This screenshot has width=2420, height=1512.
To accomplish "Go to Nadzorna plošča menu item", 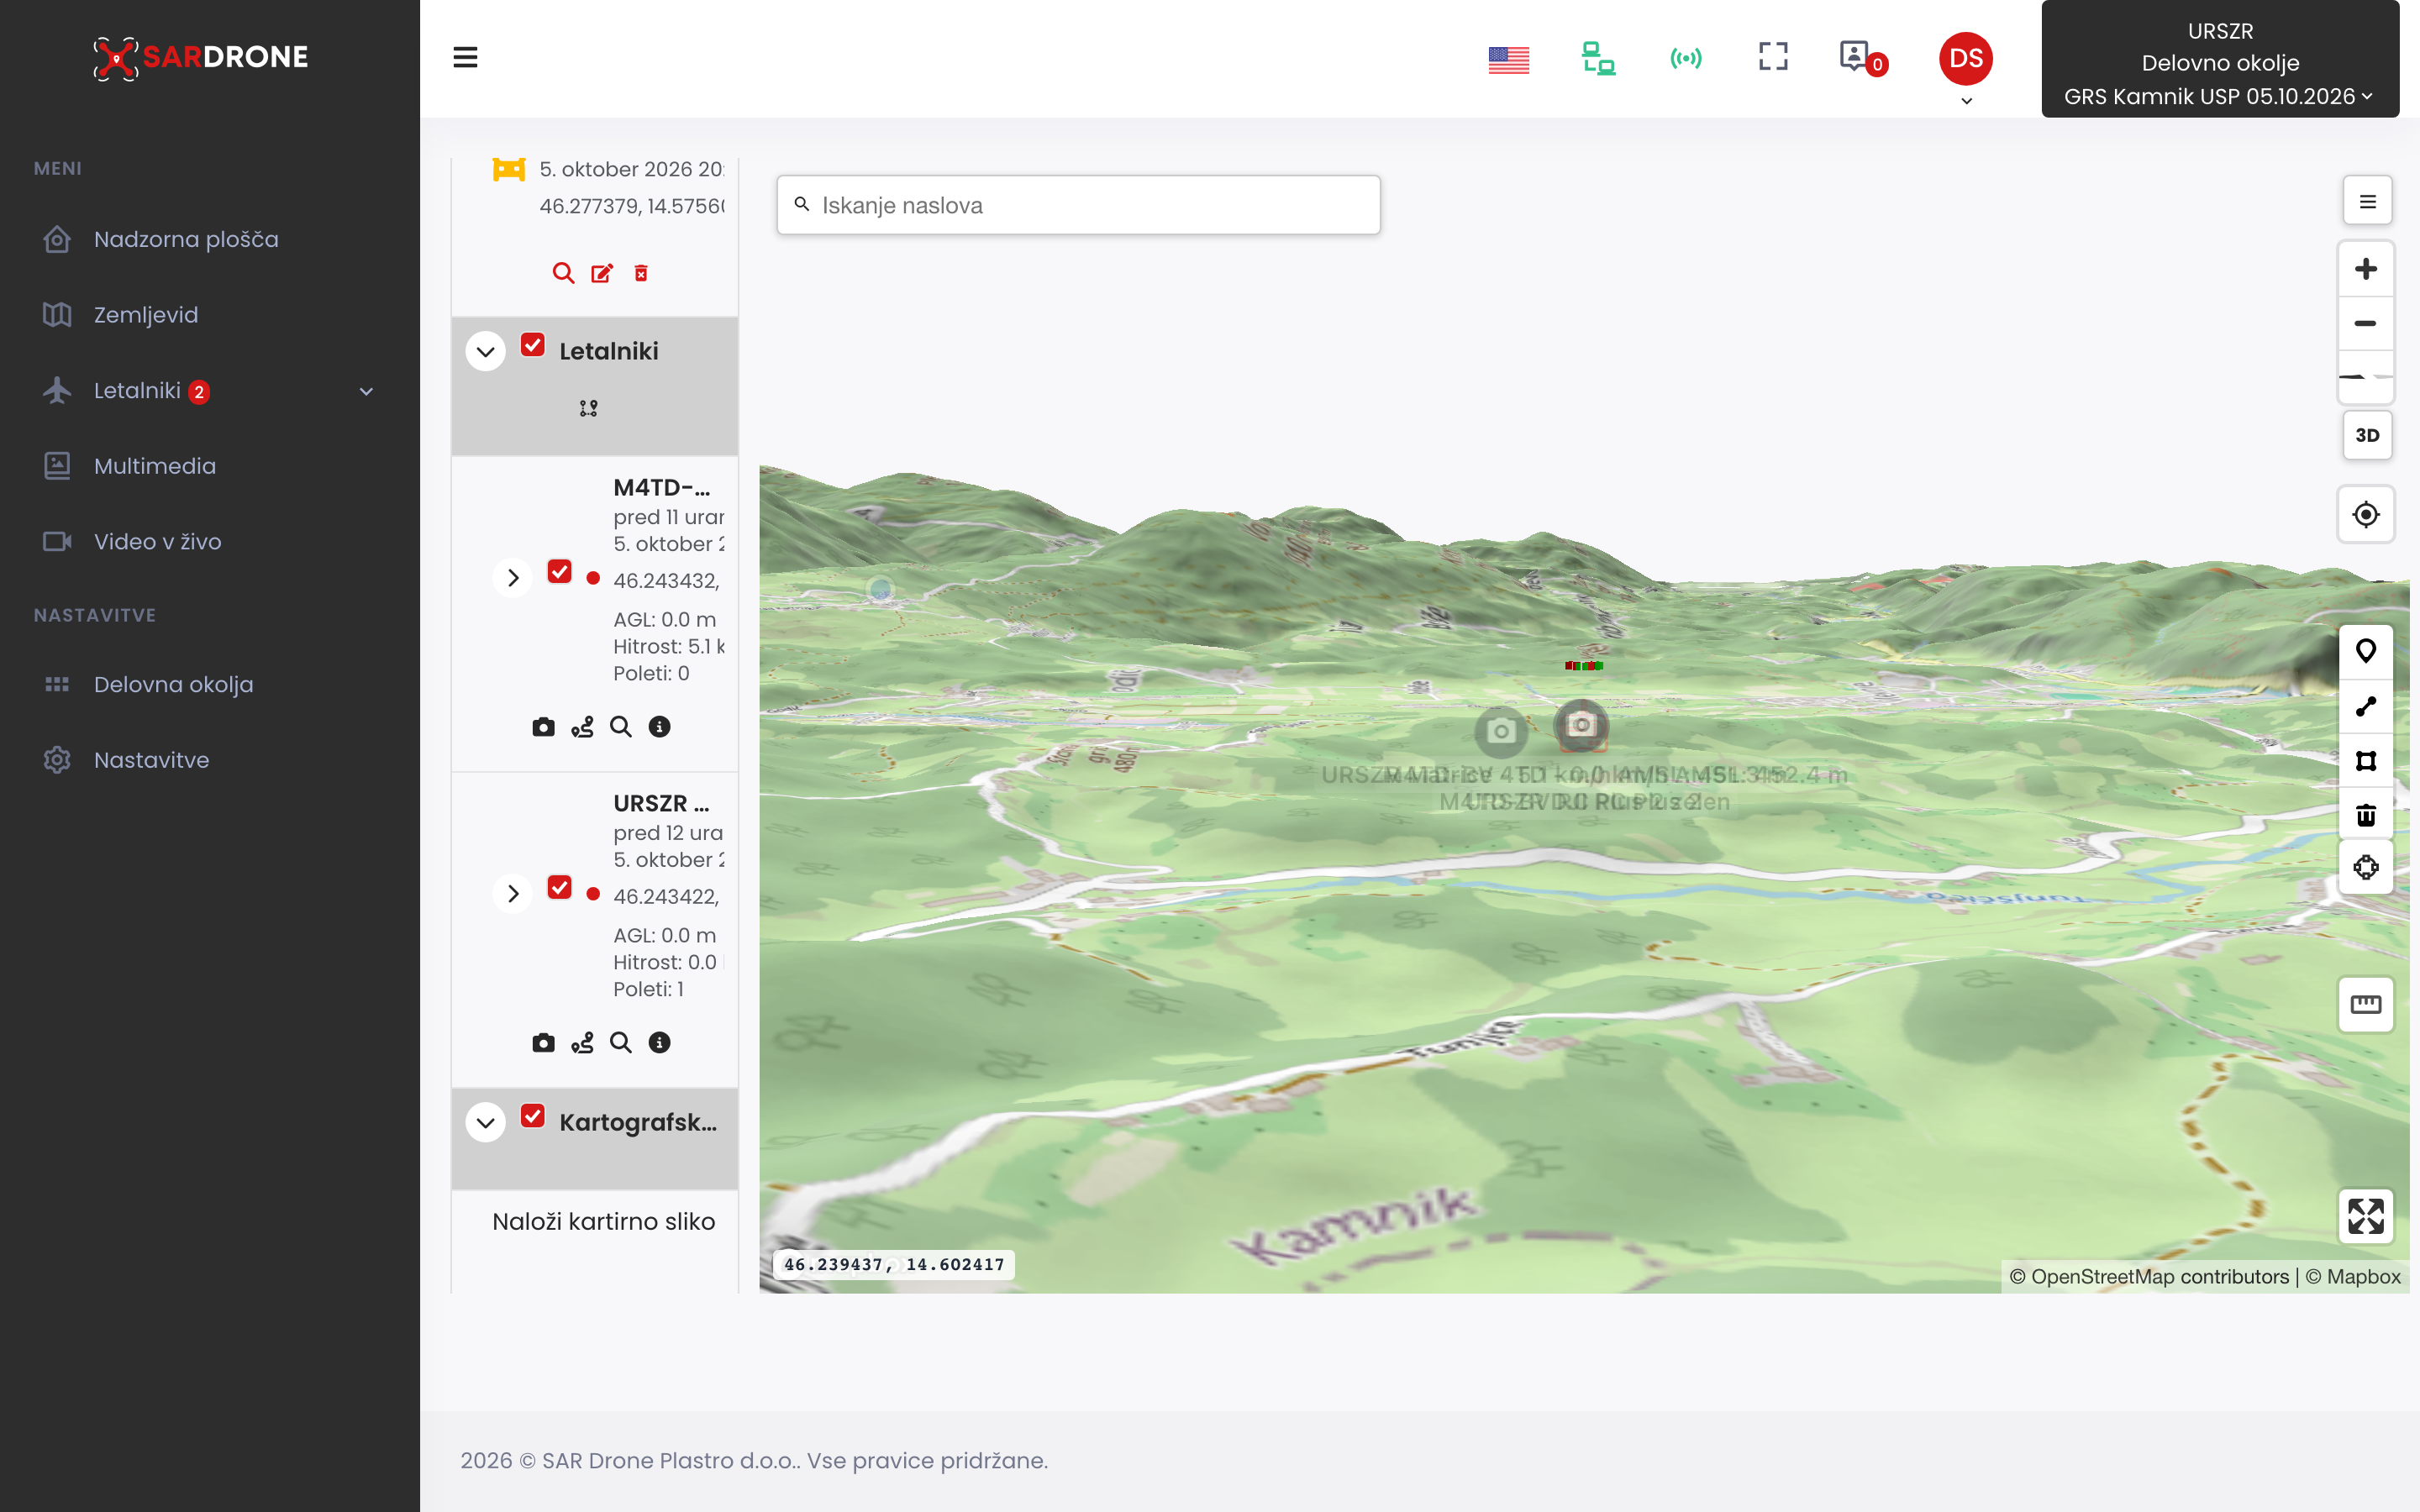I will pos(186,239).
